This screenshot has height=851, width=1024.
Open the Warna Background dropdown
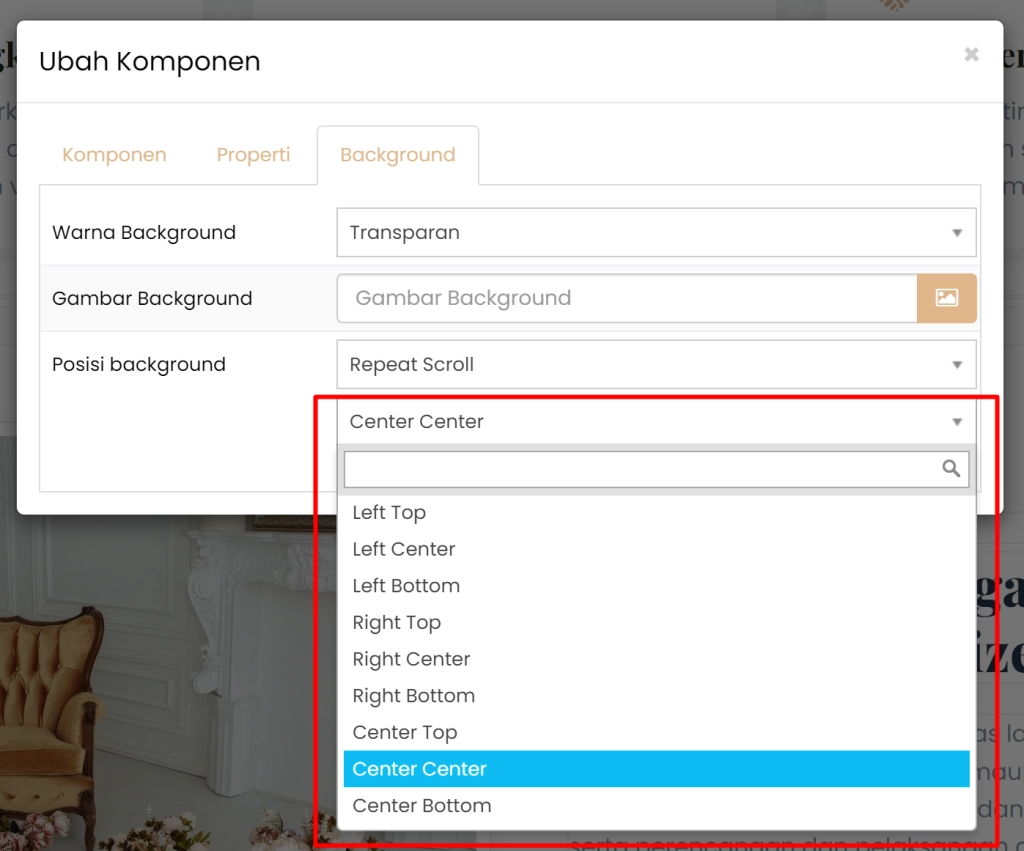coord(656,233)
